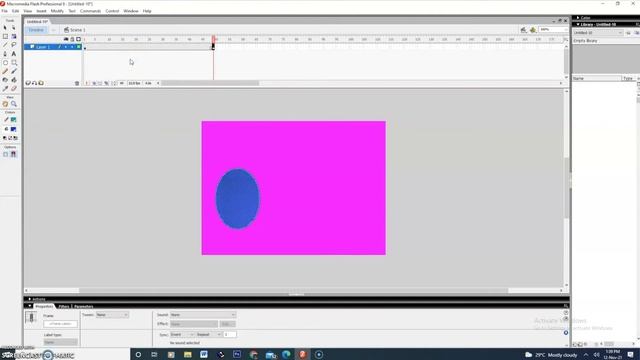Viewport: 640px width, 360px height.
Task: Open the Repeat dropdown
Action: click(x=209, y=334)
